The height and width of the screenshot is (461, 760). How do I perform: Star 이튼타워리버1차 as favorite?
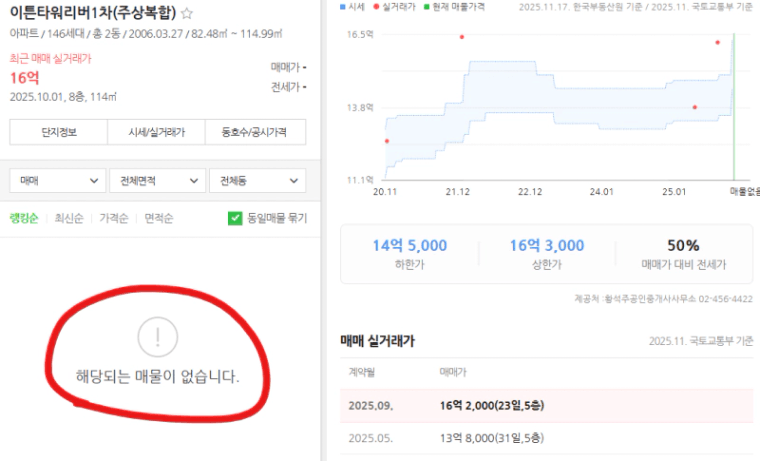pos(187,13)
